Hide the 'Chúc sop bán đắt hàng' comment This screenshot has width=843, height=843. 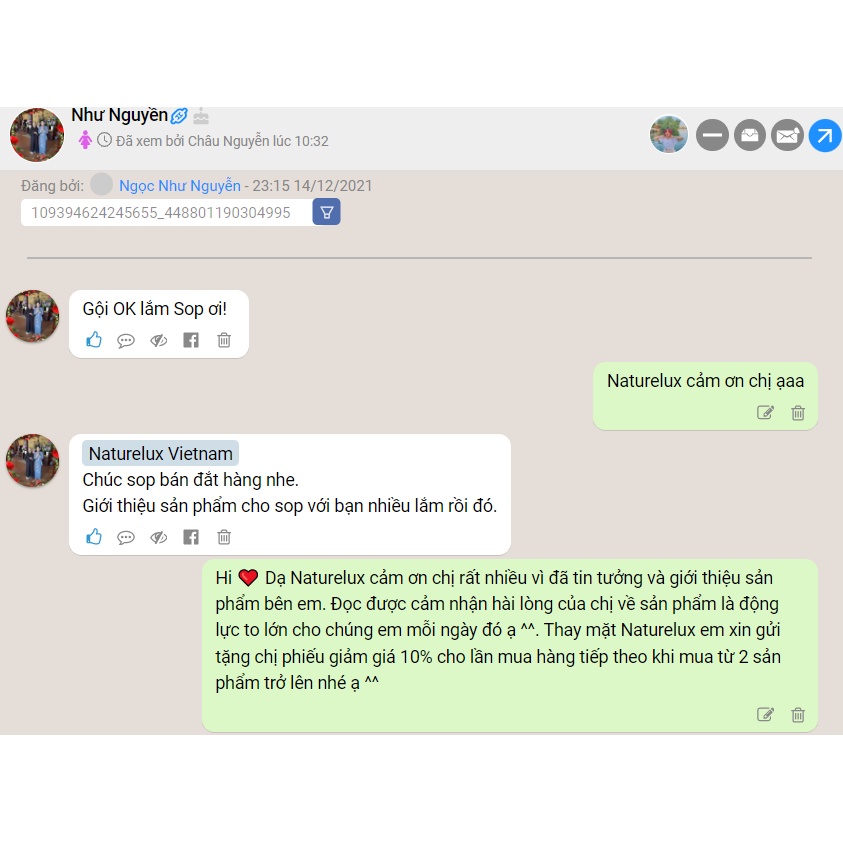[159, 537]
